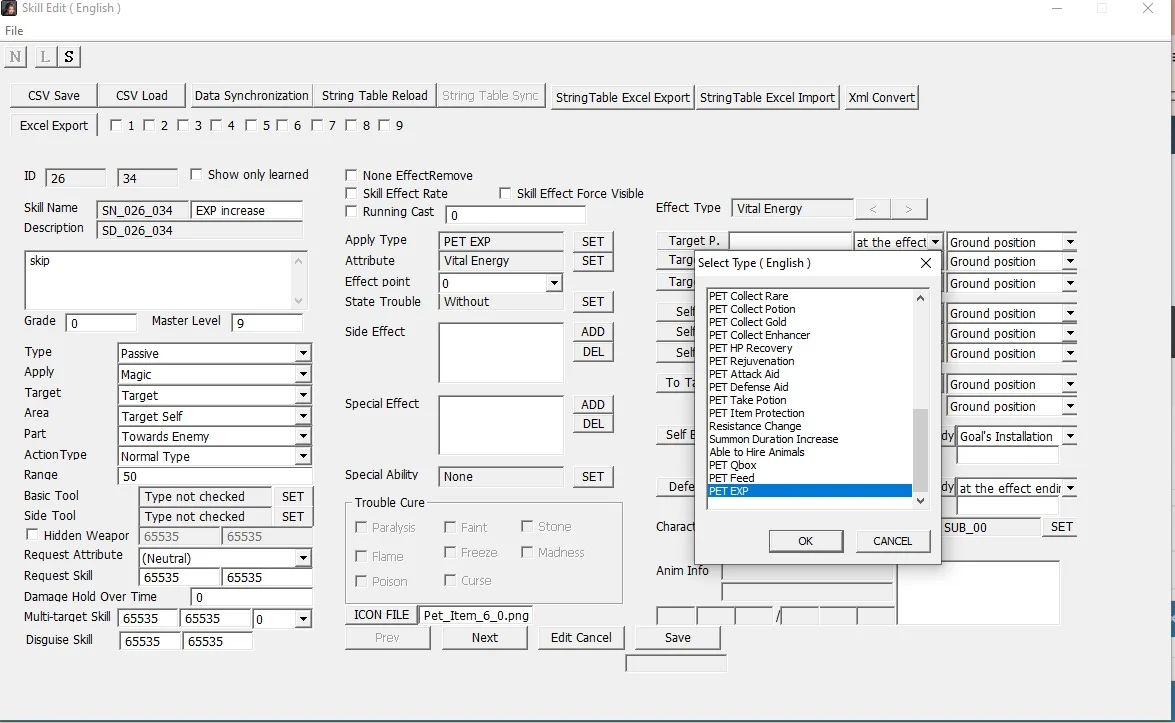Image resolution: width=1175 pixels, height=723 pixels.
Task: Click the StringTable Excel Export button
Action: pyautogui.click(x=623, y=97)
